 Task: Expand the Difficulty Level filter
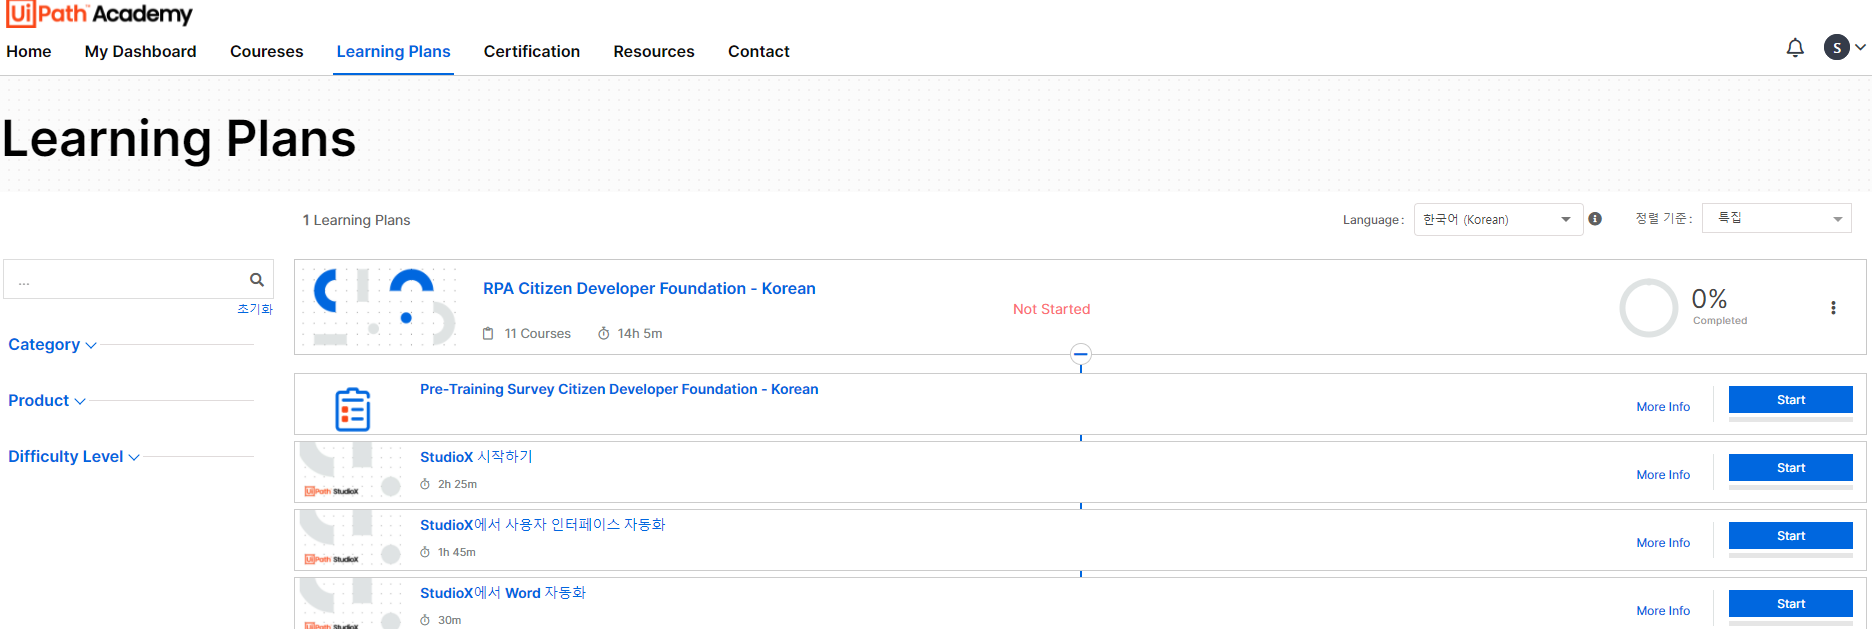pos(74,456)
